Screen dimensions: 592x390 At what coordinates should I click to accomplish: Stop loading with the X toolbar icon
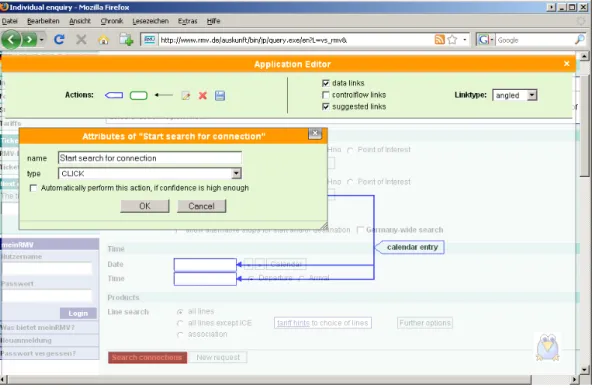[81, 39]
